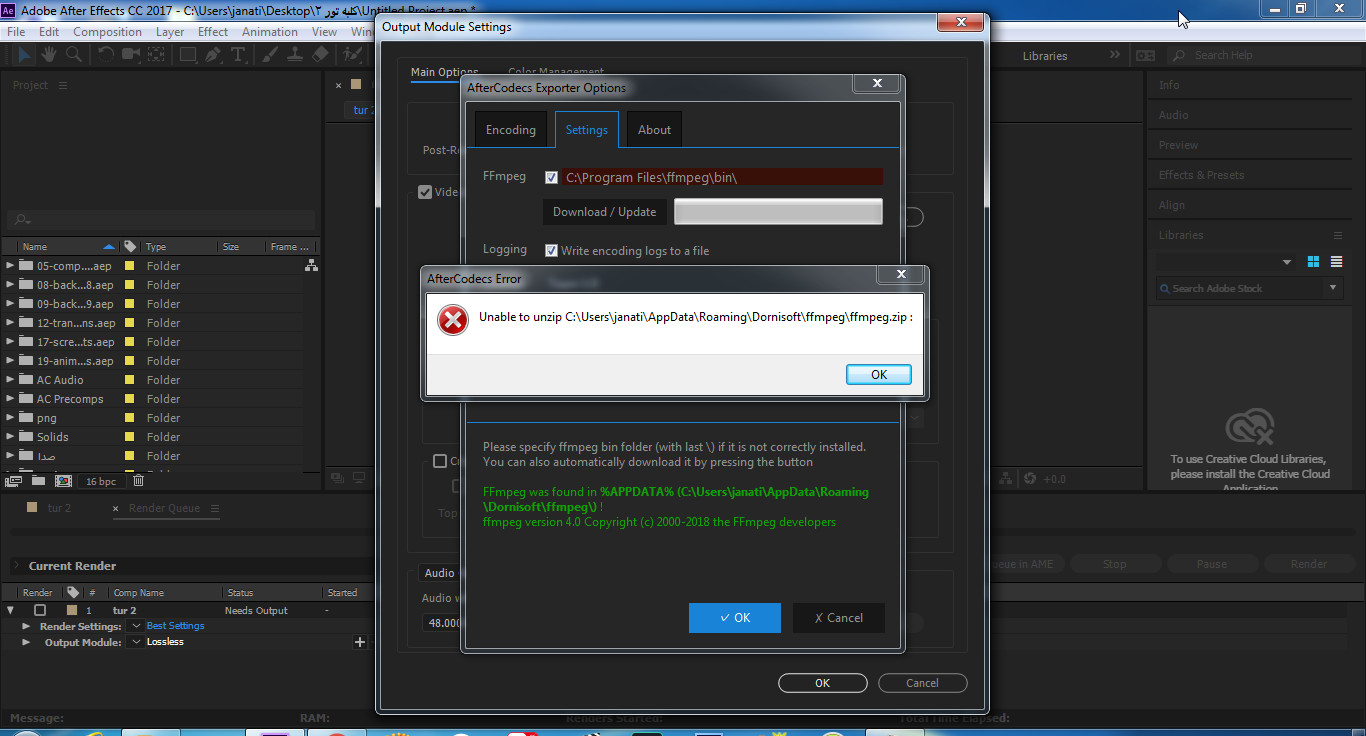Click the Download / Update button
Image resolution: width=1366 pixels, height=736 pixels.
[605, 212]
